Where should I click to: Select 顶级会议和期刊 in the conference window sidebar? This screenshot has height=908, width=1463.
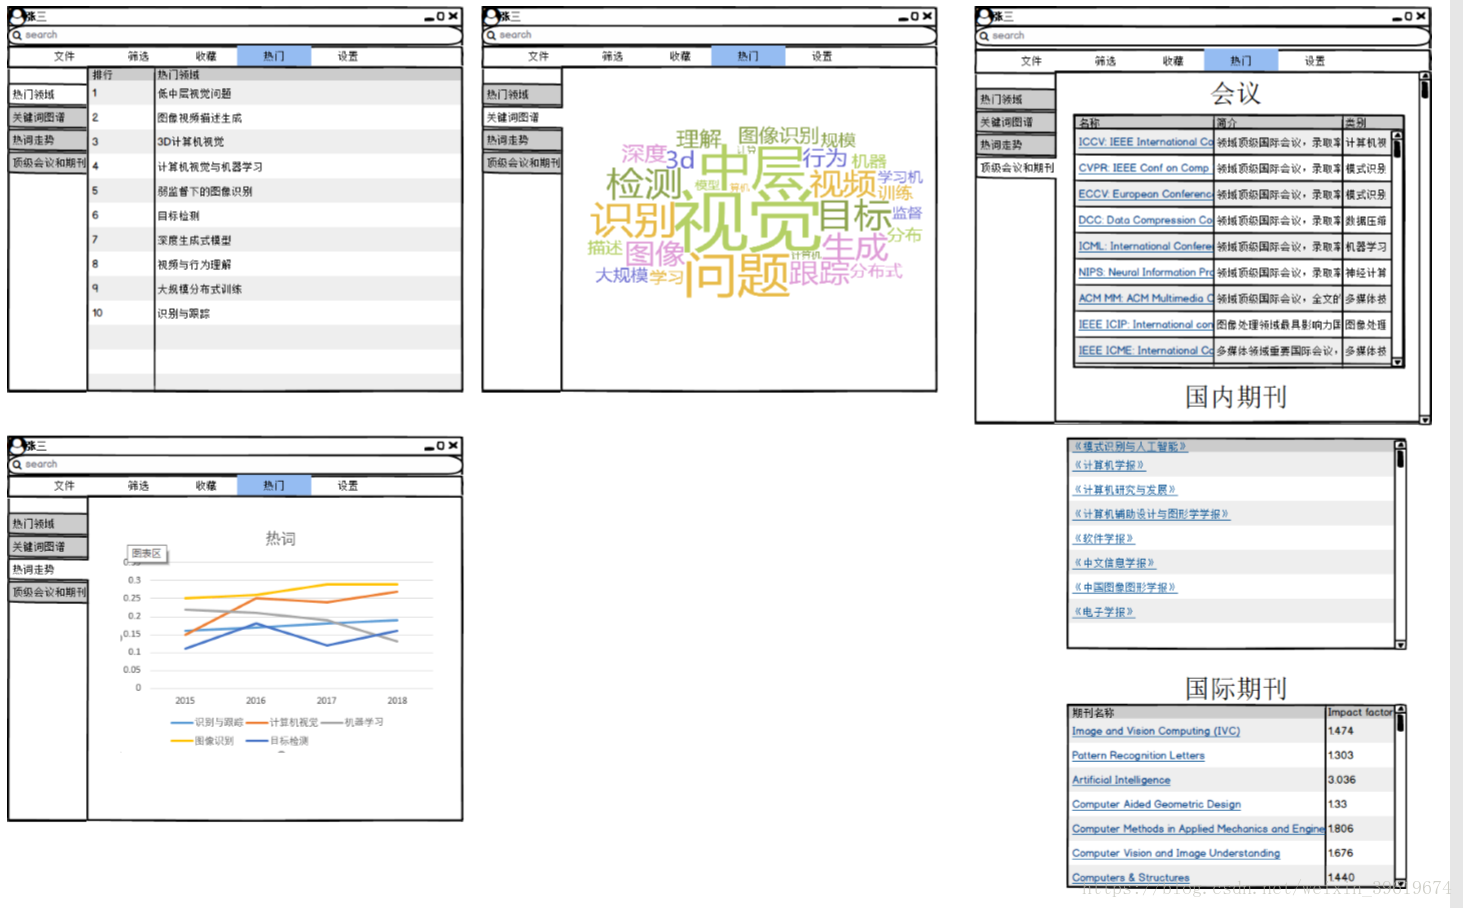pyautogui.click(x=1016, y=167)
